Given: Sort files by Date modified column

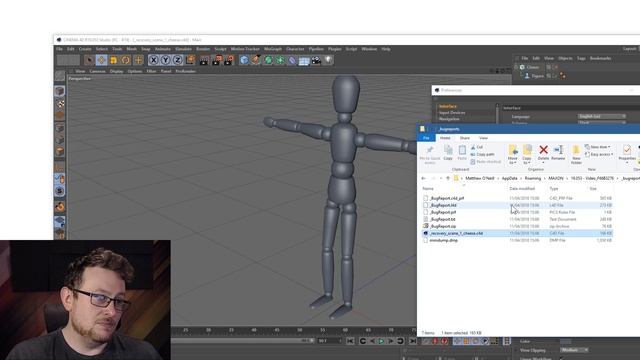Looking at the screenshot, I should 522,189.
